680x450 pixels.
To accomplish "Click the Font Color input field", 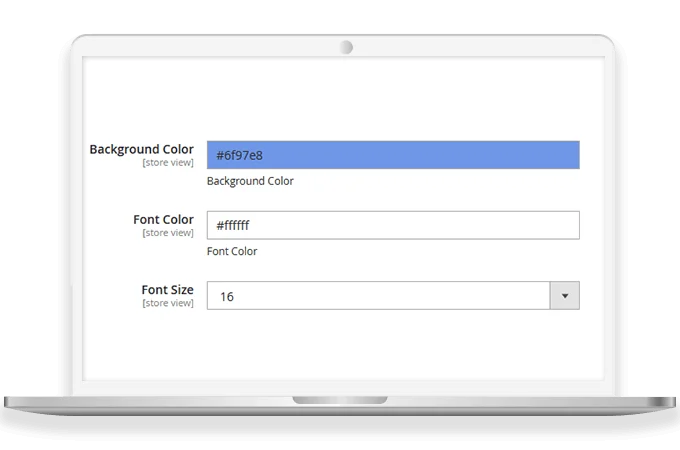I will [392, 225].
